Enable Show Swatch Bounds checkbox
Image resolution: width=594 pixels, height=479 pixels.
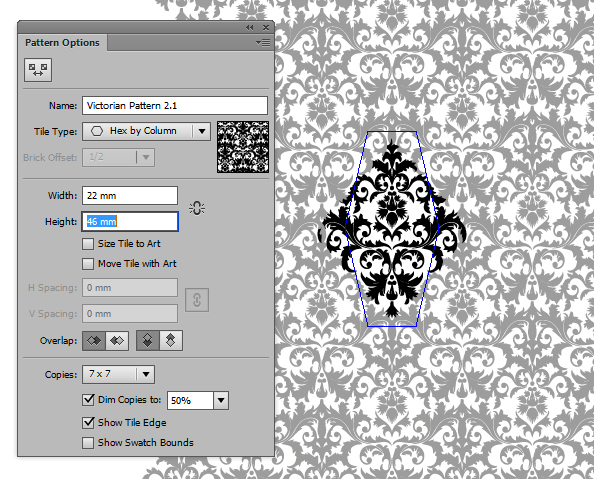(88, 443)
